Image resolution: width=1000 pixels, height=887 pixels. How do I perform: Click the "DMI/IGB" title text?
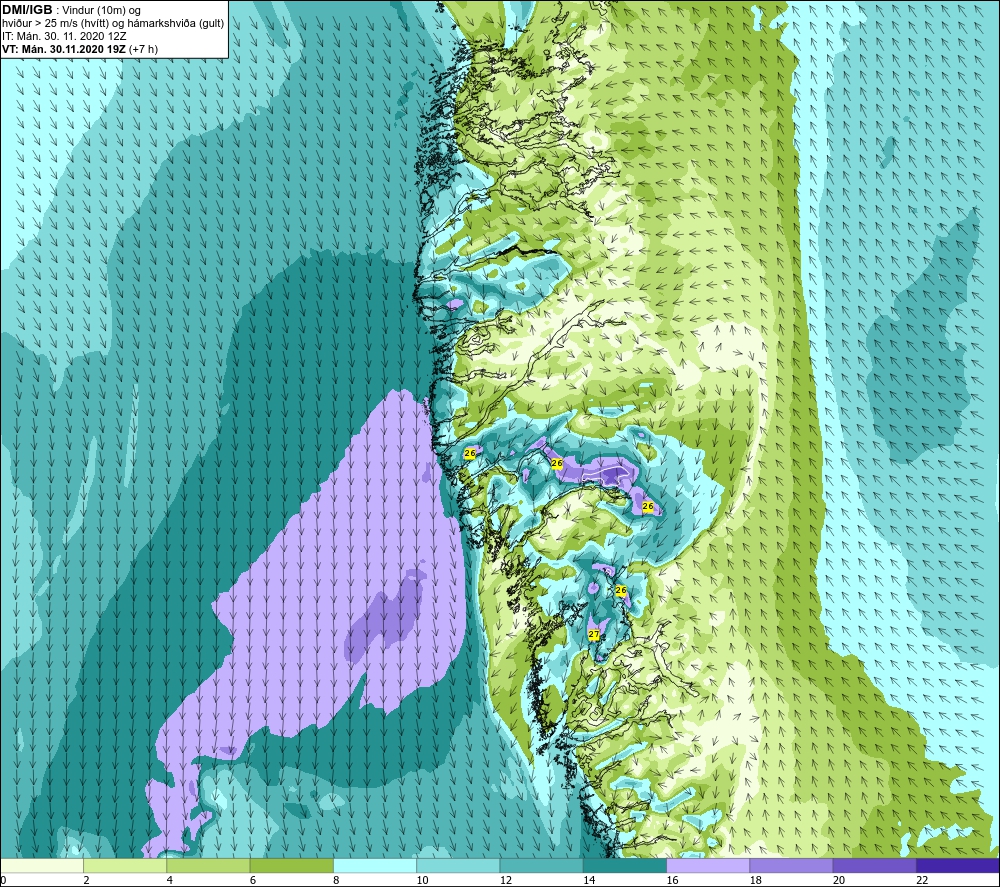click(27, 10)
